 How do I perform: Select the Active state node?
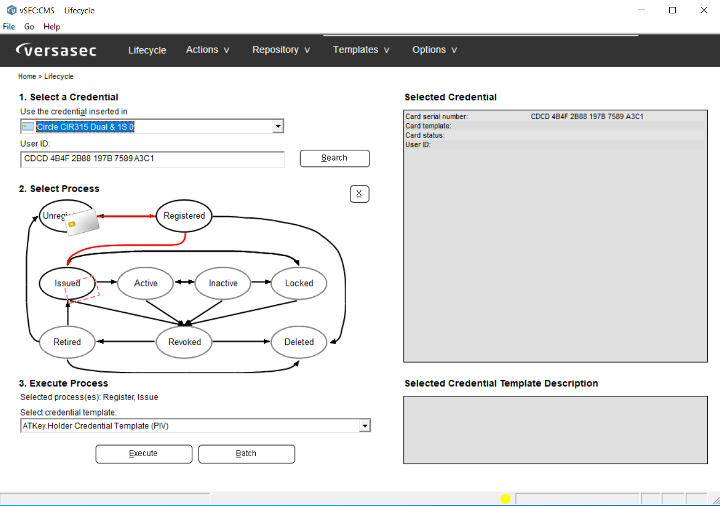(x=146, y=283)
